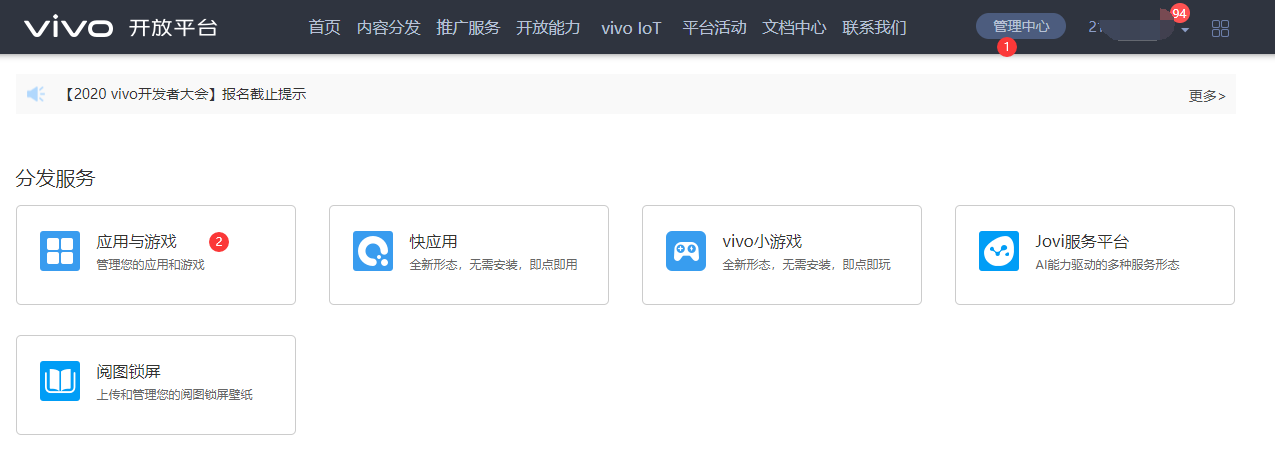This screenshot has height=465, width=1275.
Task: Click text 管理您的应用和游戏
Action: (x=150, y=265)
